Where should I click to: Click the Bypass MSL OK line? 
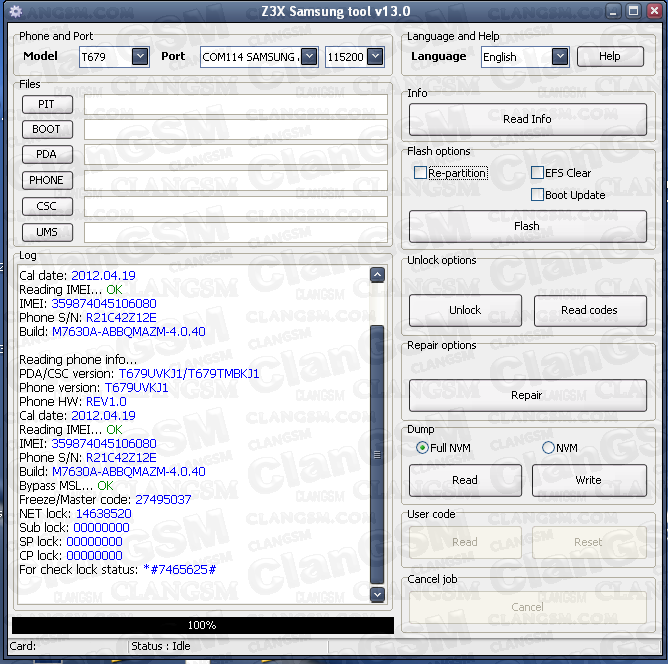coord(66,486)
